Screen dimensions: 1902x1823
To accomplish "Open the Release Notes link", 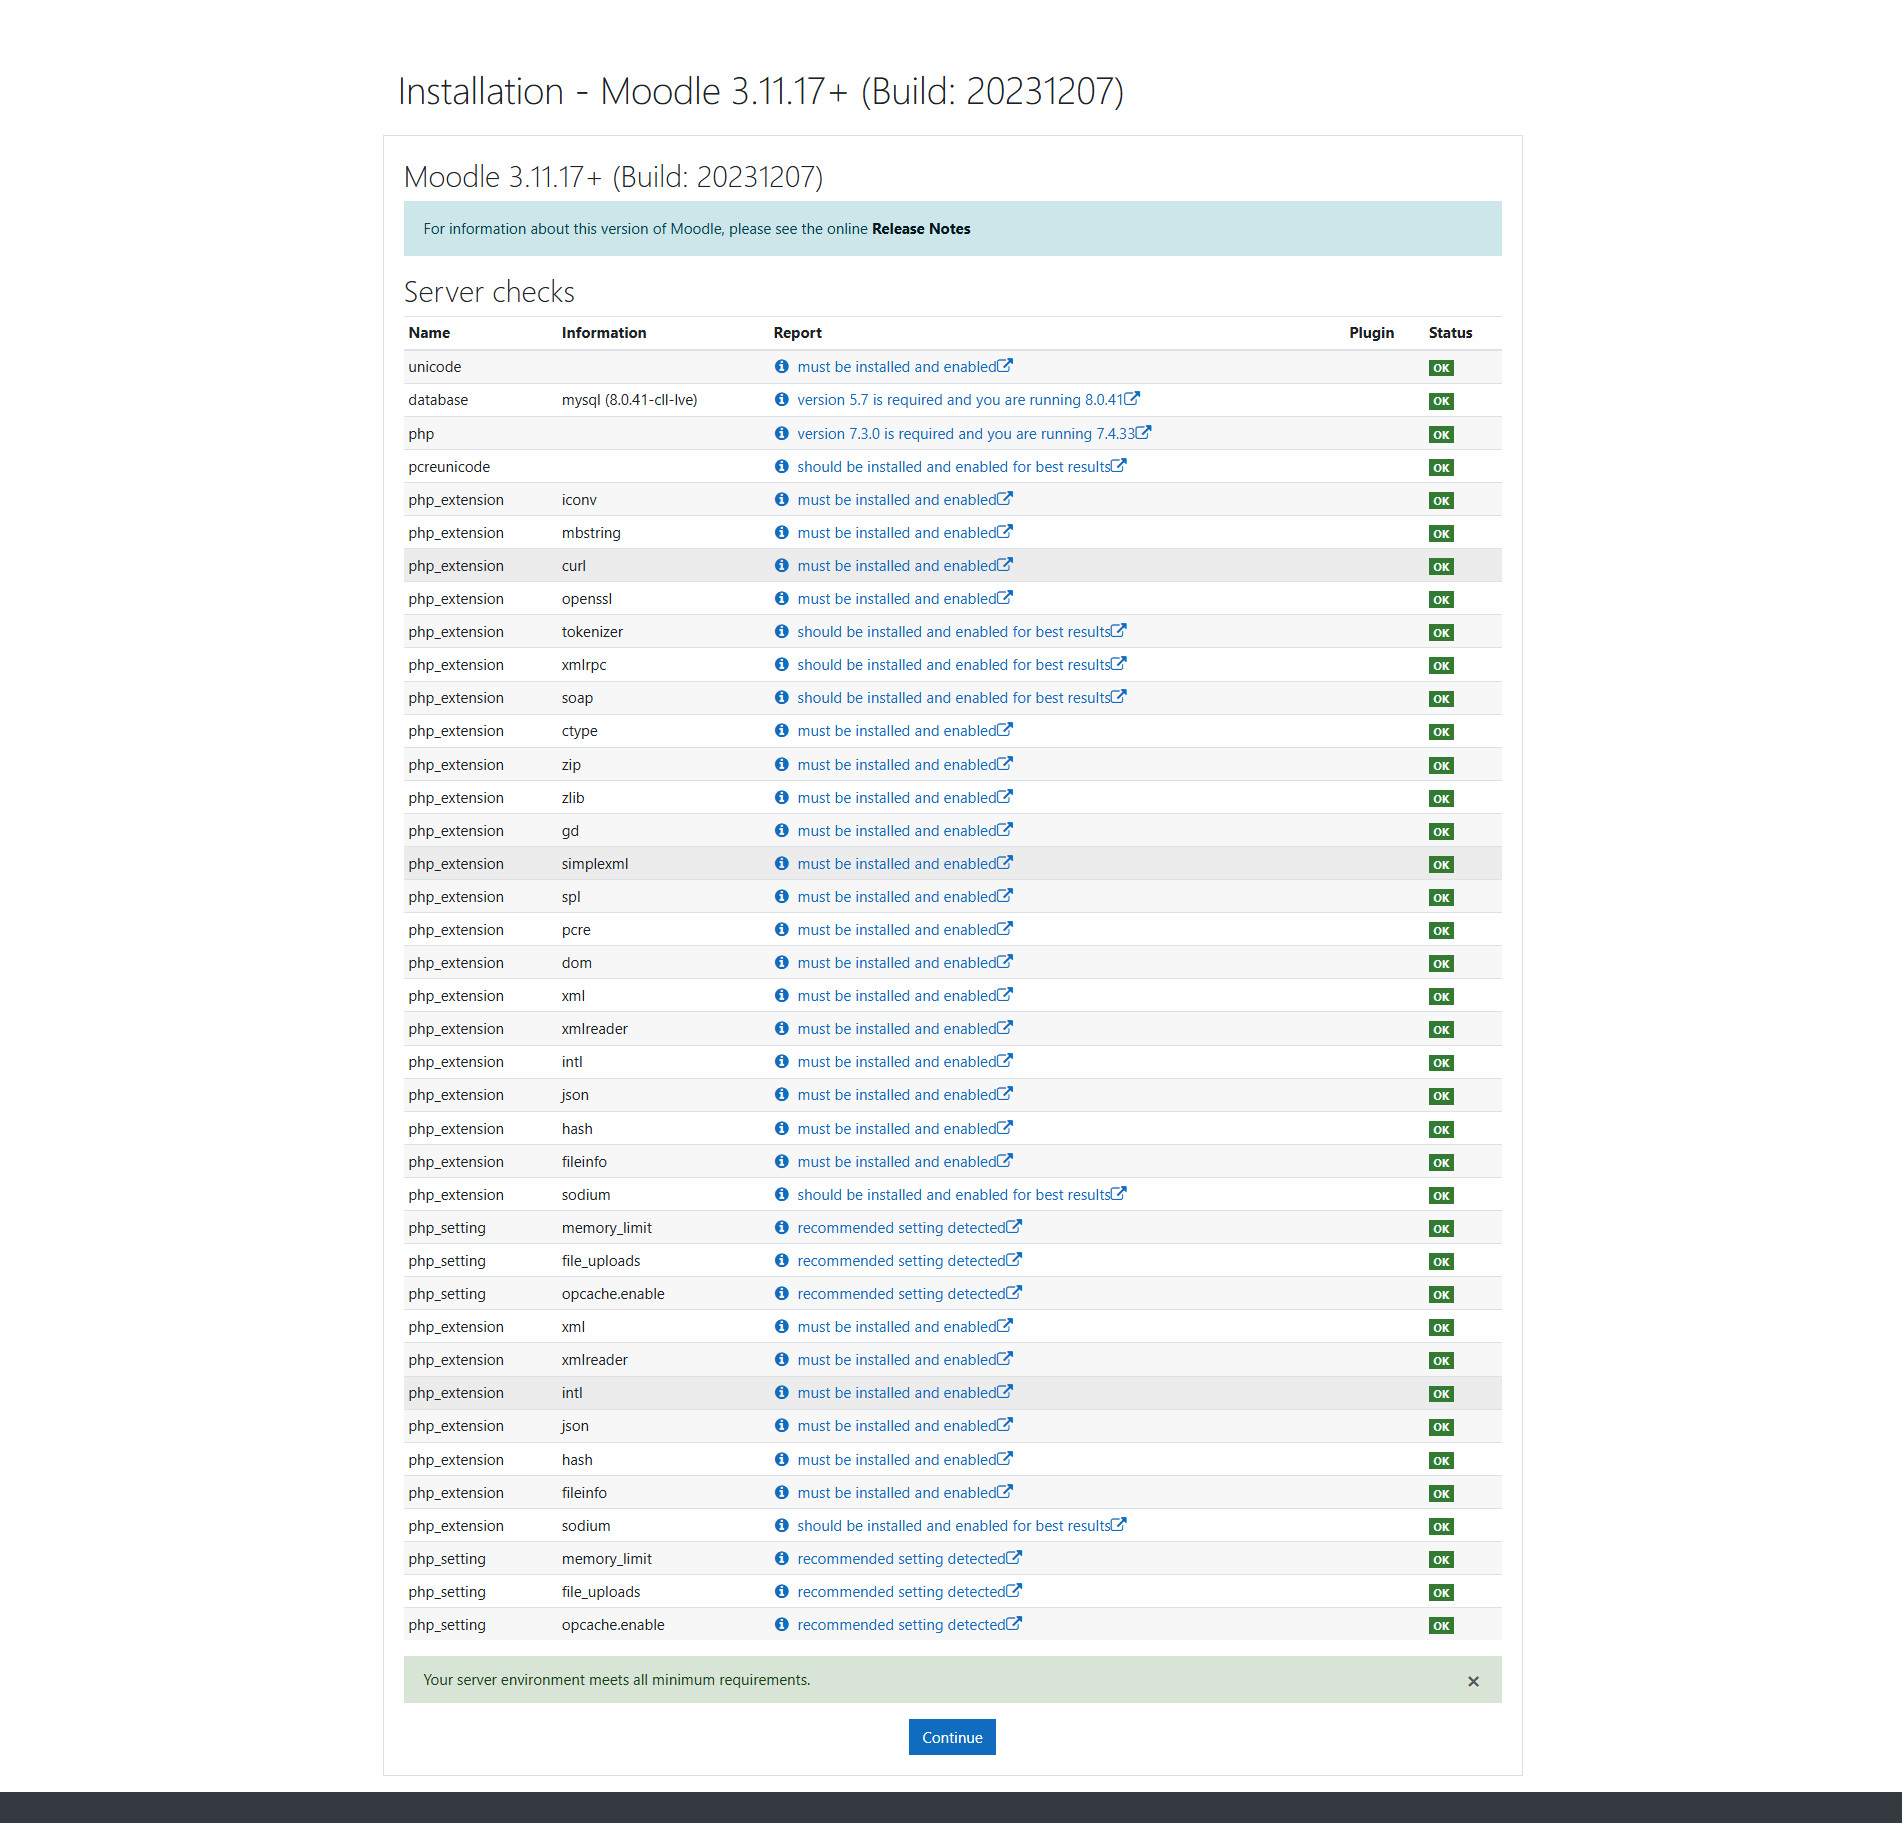I will coord(919,228).
